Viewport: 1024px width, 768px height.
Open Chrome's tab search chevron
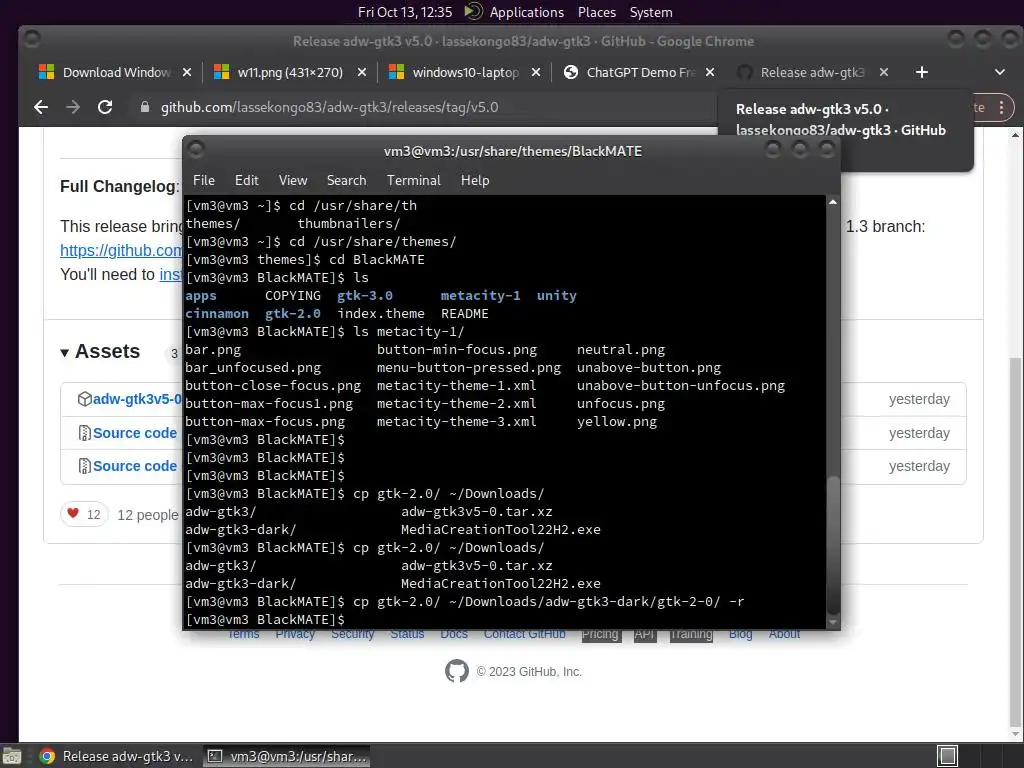pos(999,72)
